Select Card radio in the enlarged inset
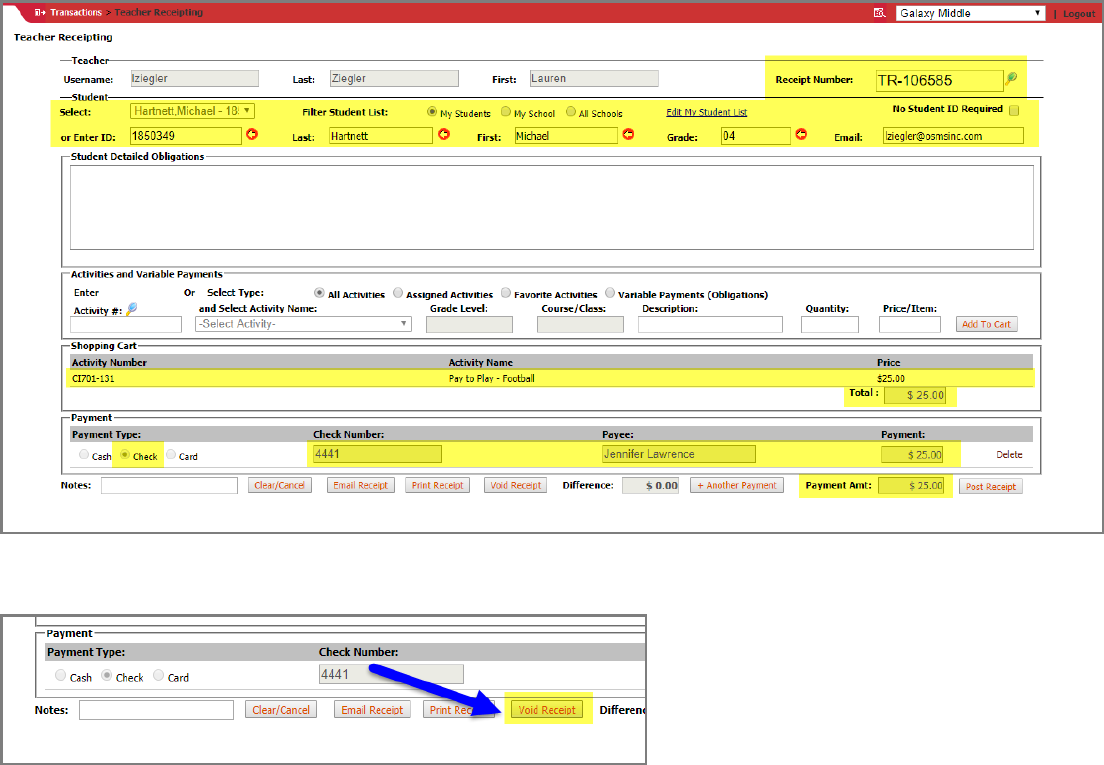The image size is (1104, 765). (158, 676)
